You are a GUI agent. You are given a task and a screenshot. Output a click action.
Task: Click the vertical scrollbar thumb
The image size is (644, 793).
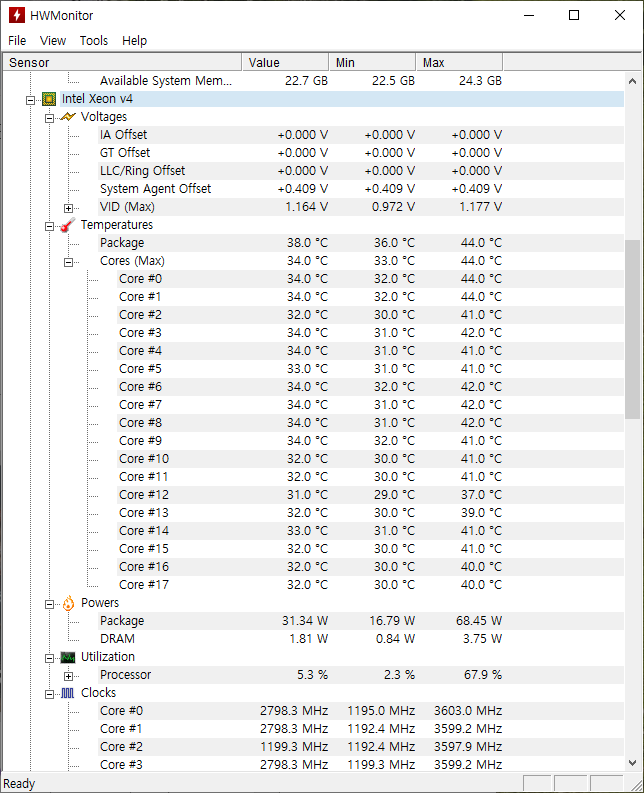pyautogui.click(x=632, y=329)
